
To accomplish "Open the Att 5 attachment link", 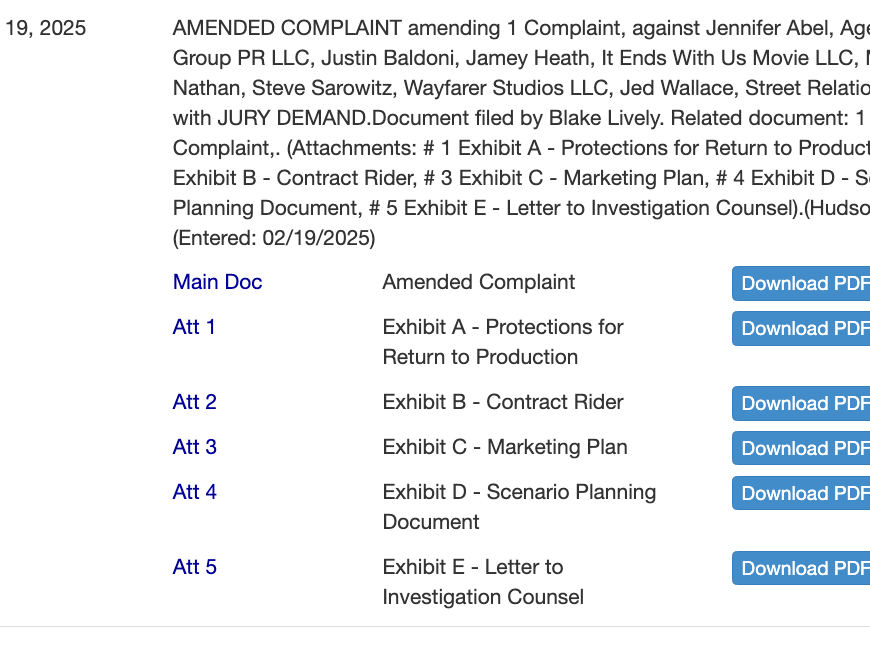I will (194, 567).
